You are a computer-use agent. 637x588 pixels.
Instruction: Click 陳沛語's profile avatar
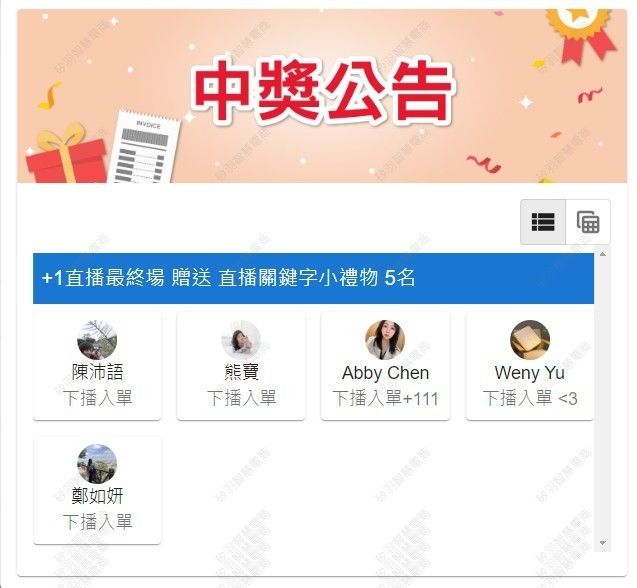click(x=97, y=340)
